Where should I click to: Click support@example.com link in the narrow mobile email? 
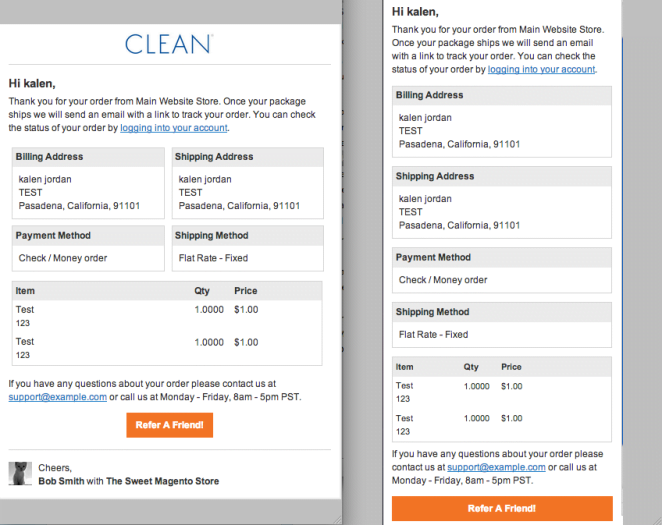coord(496,467)
